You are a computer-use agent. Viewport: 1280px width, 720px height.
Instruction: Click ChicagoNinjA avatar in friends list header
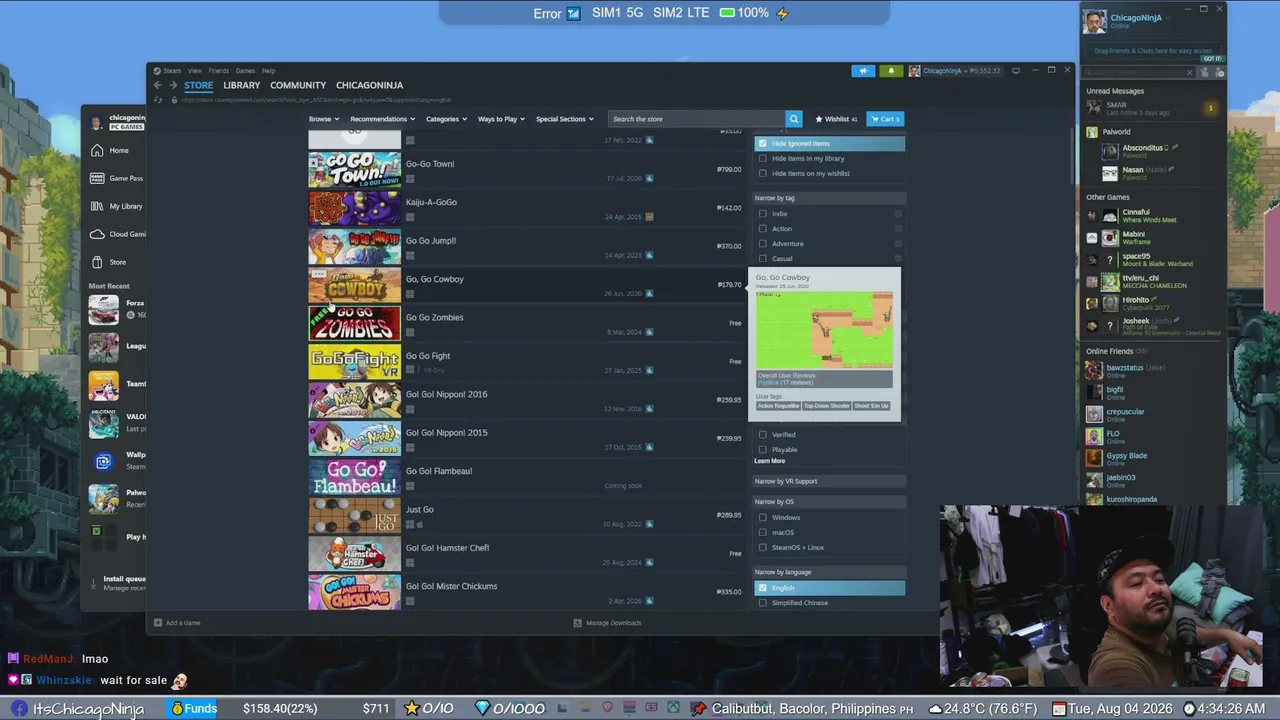point(1095,22)
